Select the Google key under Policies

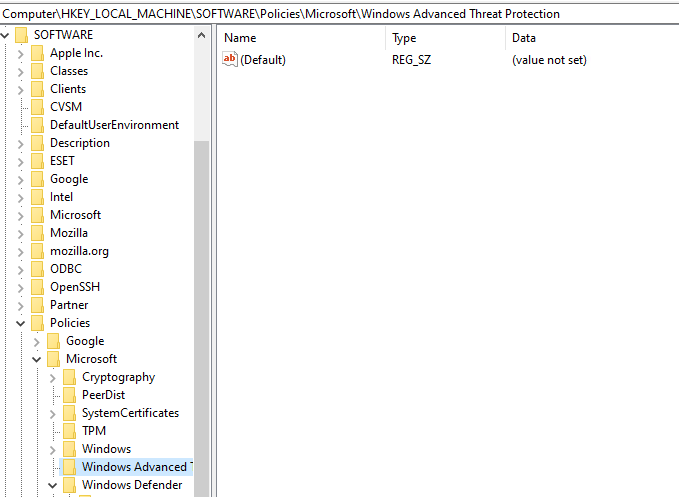85,341
